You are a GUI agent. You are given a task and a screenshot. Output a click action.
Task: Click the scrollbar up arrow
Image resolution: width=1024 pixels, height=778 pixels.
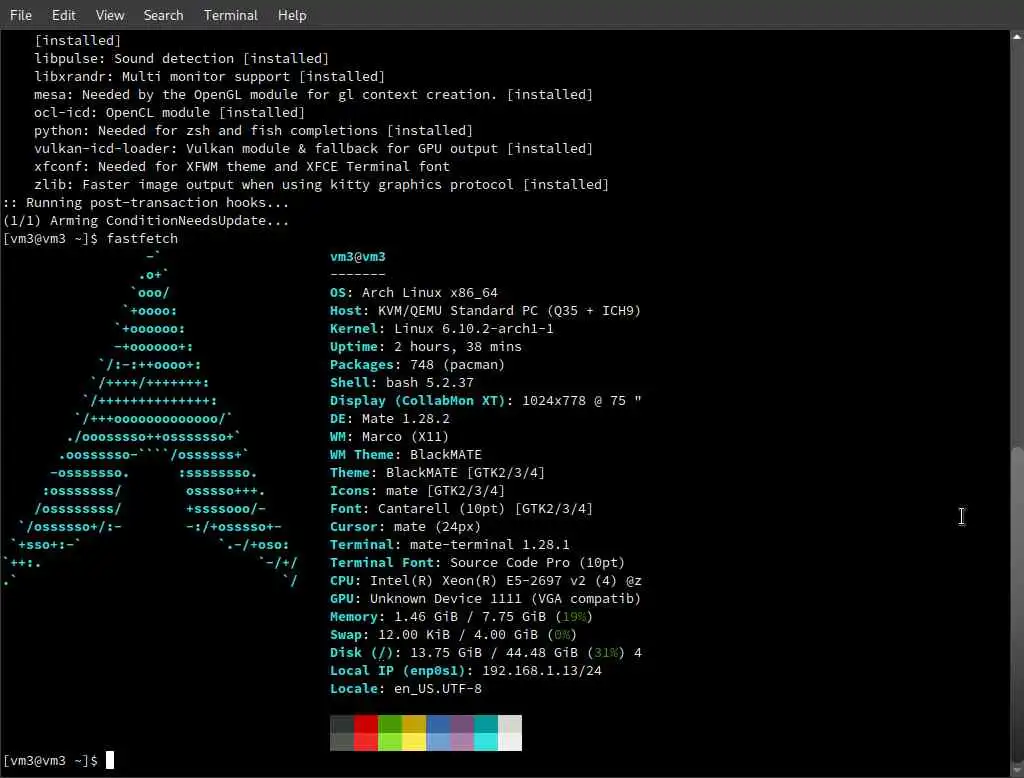(1017, 37)
